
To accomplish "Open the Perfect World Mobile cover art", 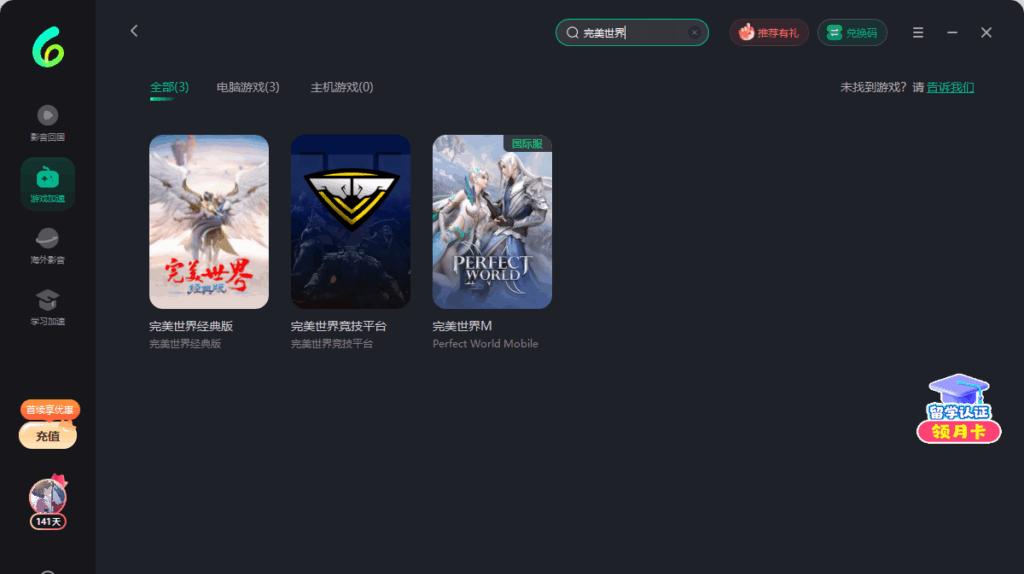I will point(492,222).
